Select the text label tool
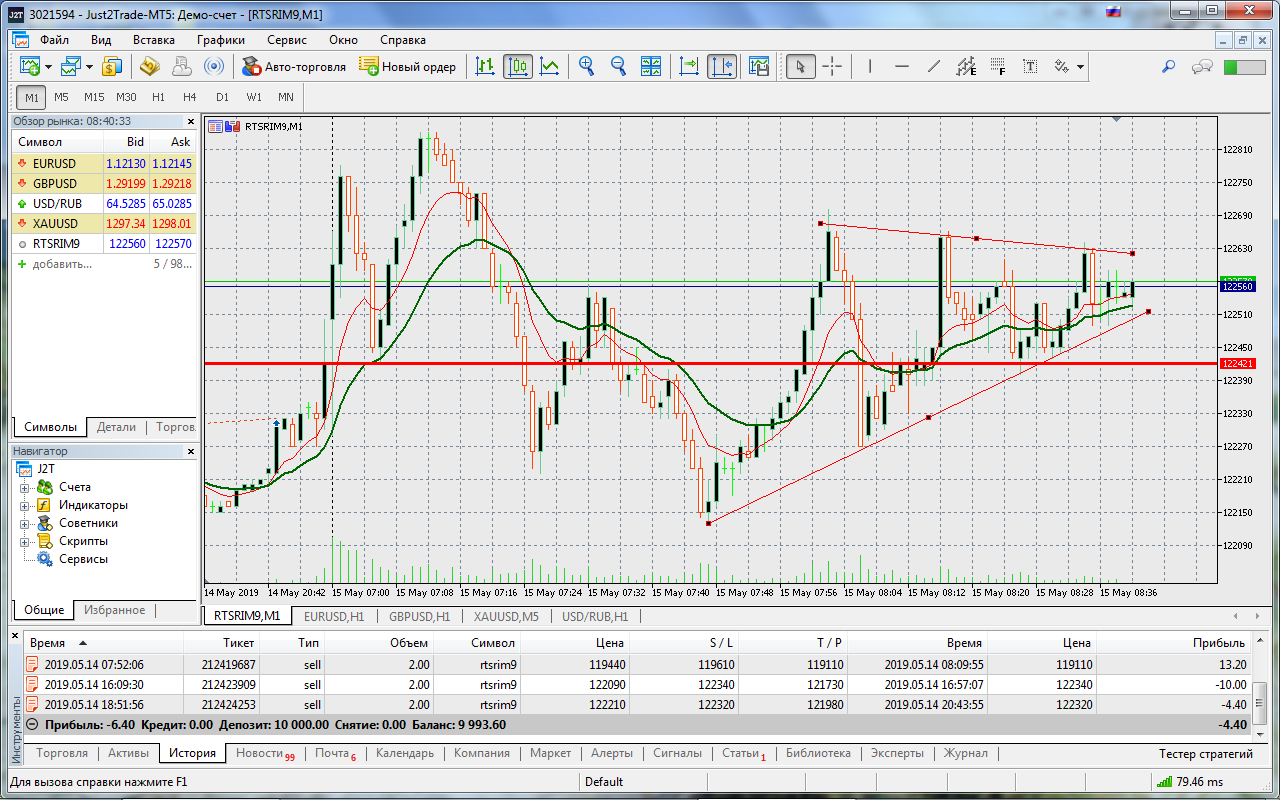The image size is (1280, 800). click(x=1029, y=67)
